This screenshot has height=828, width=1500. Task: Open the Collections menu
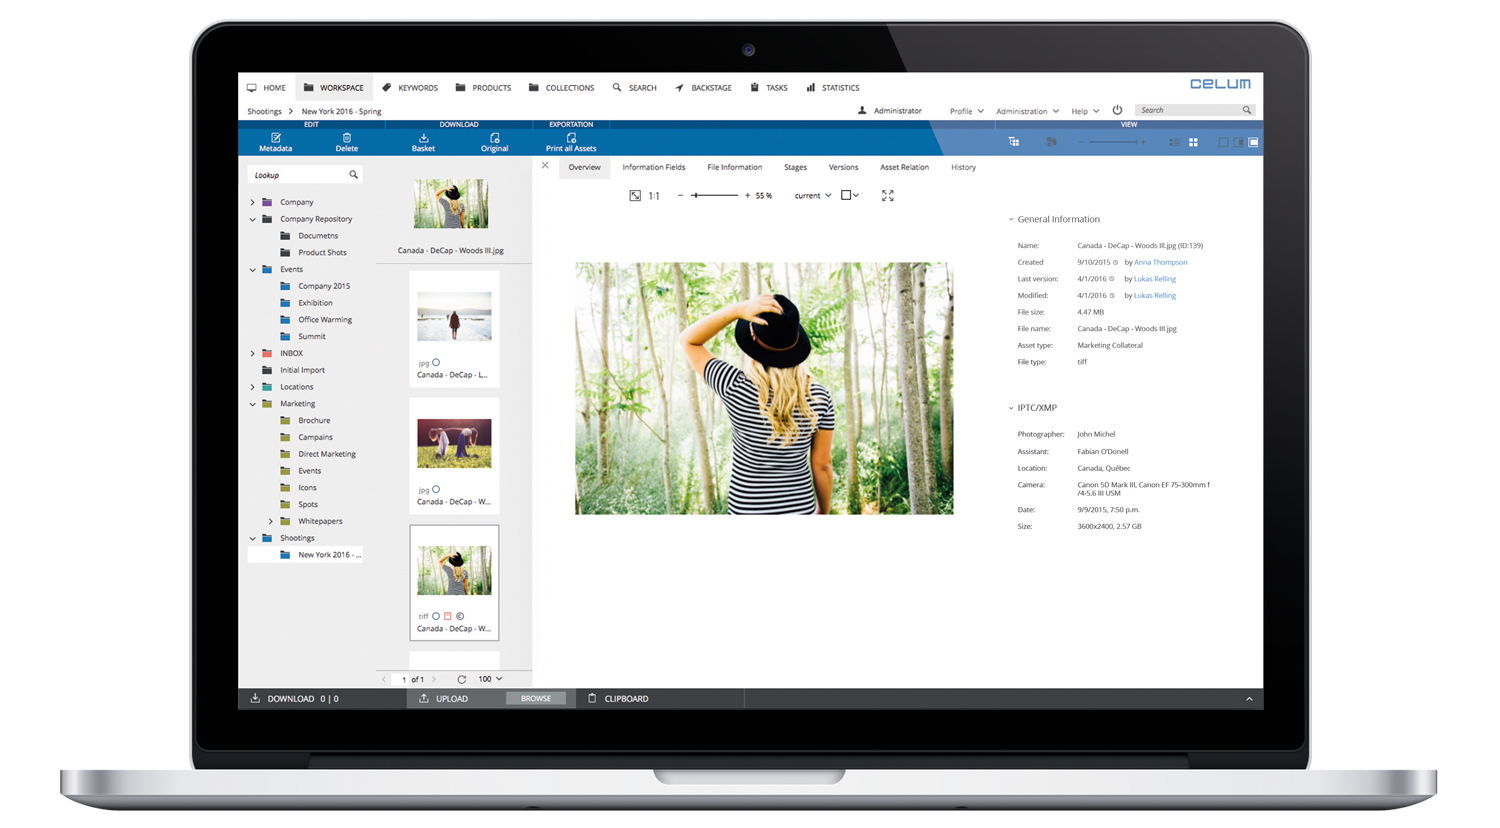tap(561, 88)
